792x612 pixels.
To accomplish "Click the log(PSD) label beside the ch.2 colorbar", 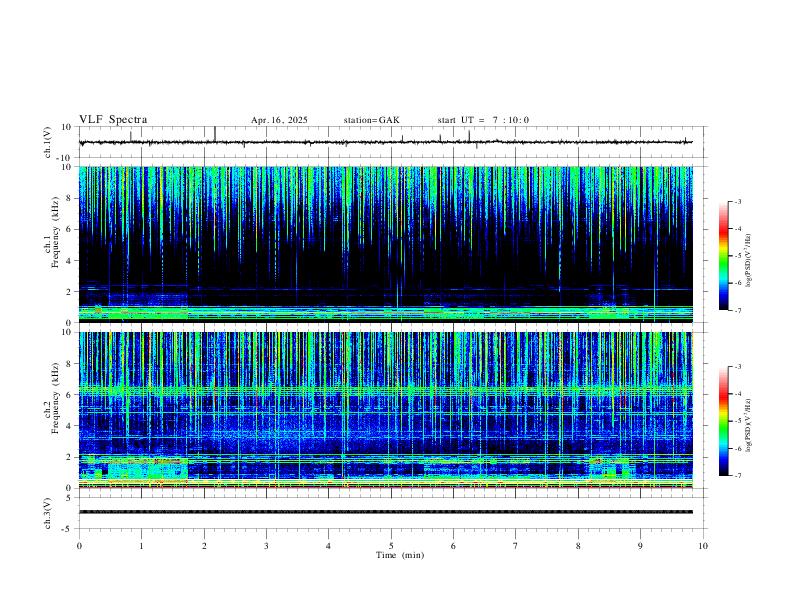I will (749, 425).
